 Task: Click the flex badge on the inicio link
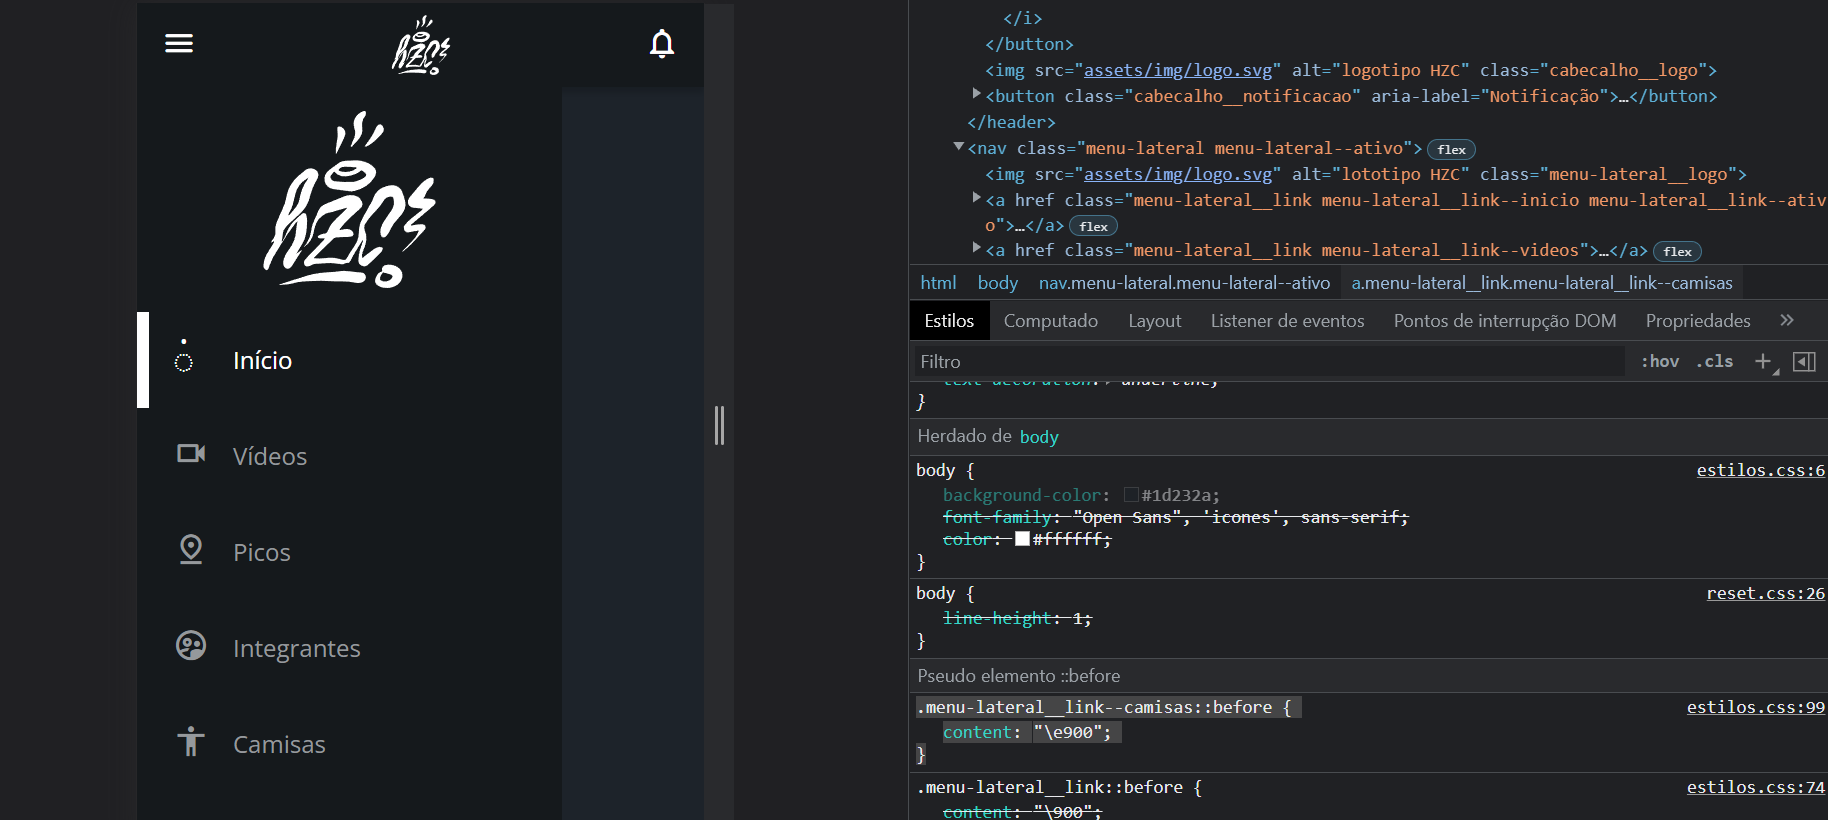click(1093, 226)
